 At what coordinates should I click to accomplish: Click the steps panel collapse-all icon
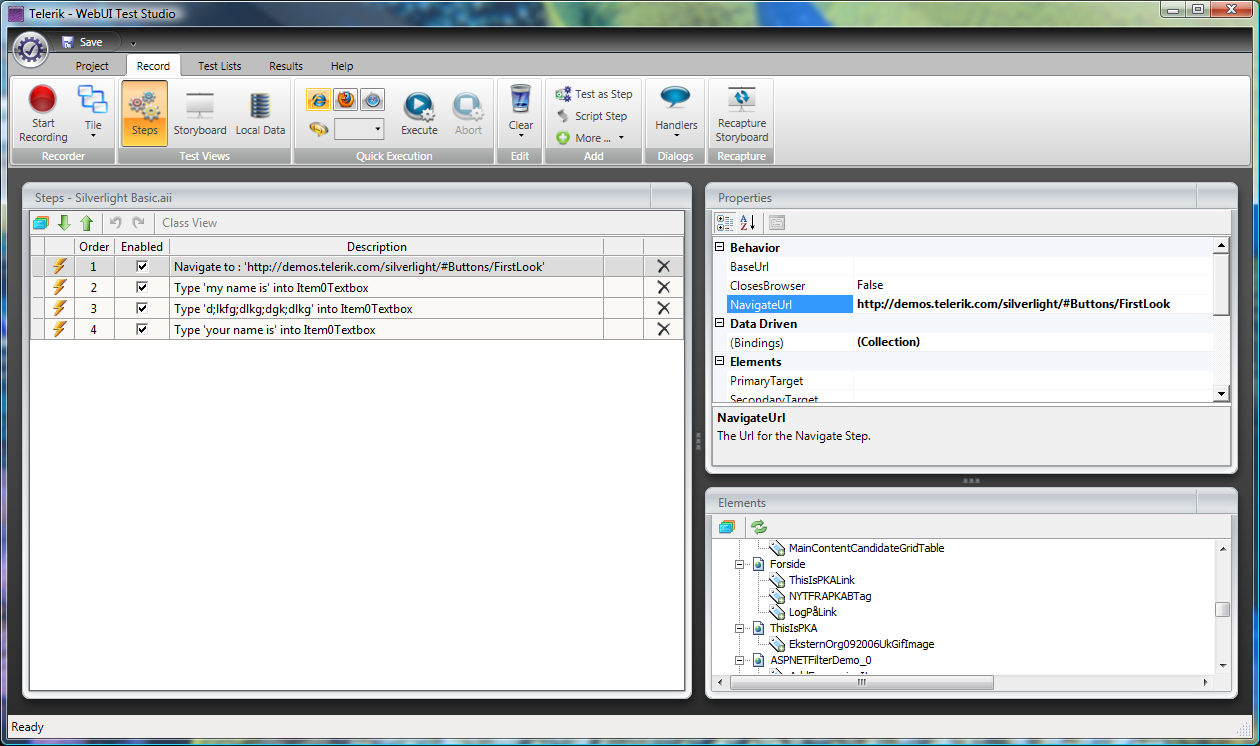[x=41, y=223]
